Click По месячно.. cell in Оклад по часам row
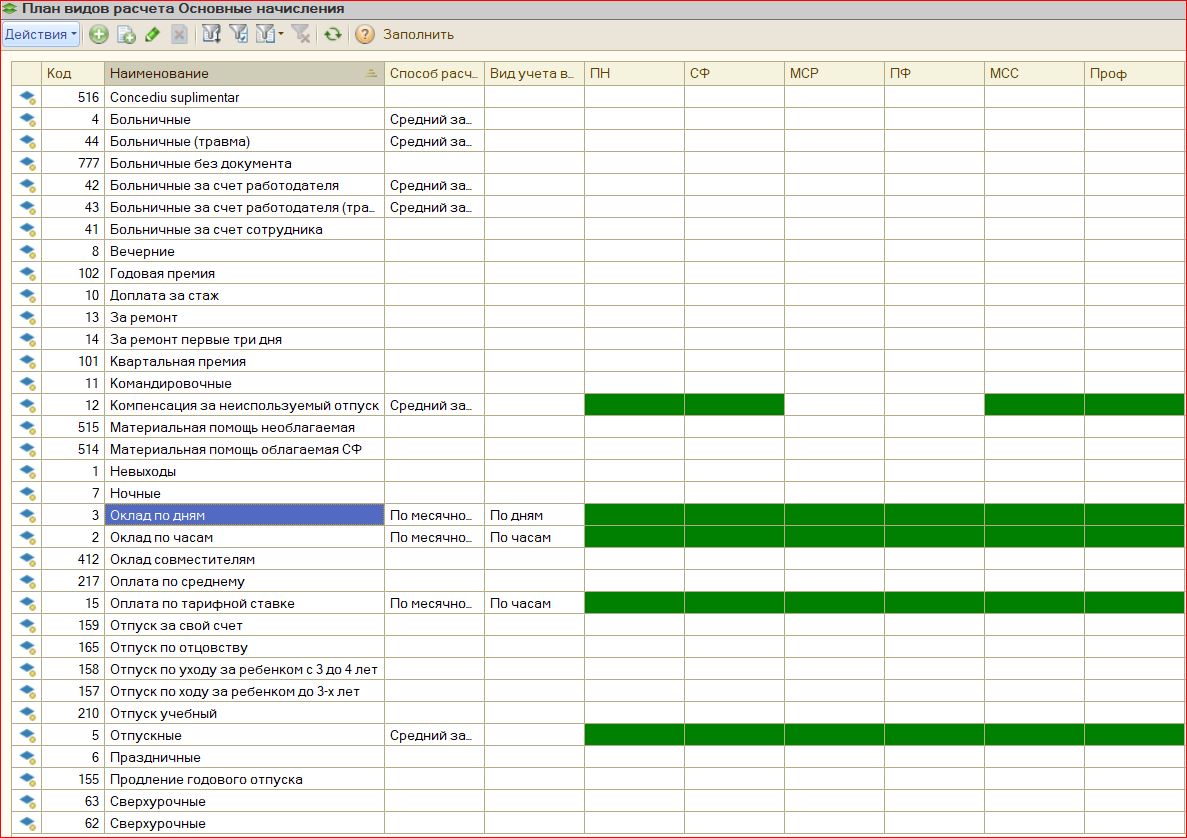This screenshot has height=838, width=1187. (x=435, y=537)
